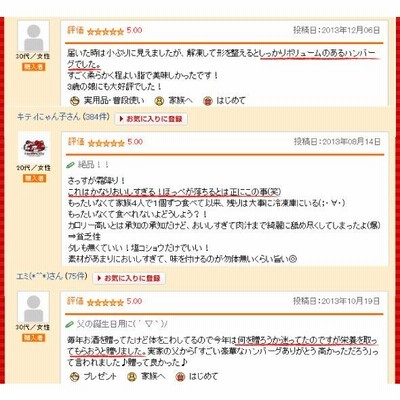Open エミ(*^^*)さん reviewer profile link

[40, 277]
